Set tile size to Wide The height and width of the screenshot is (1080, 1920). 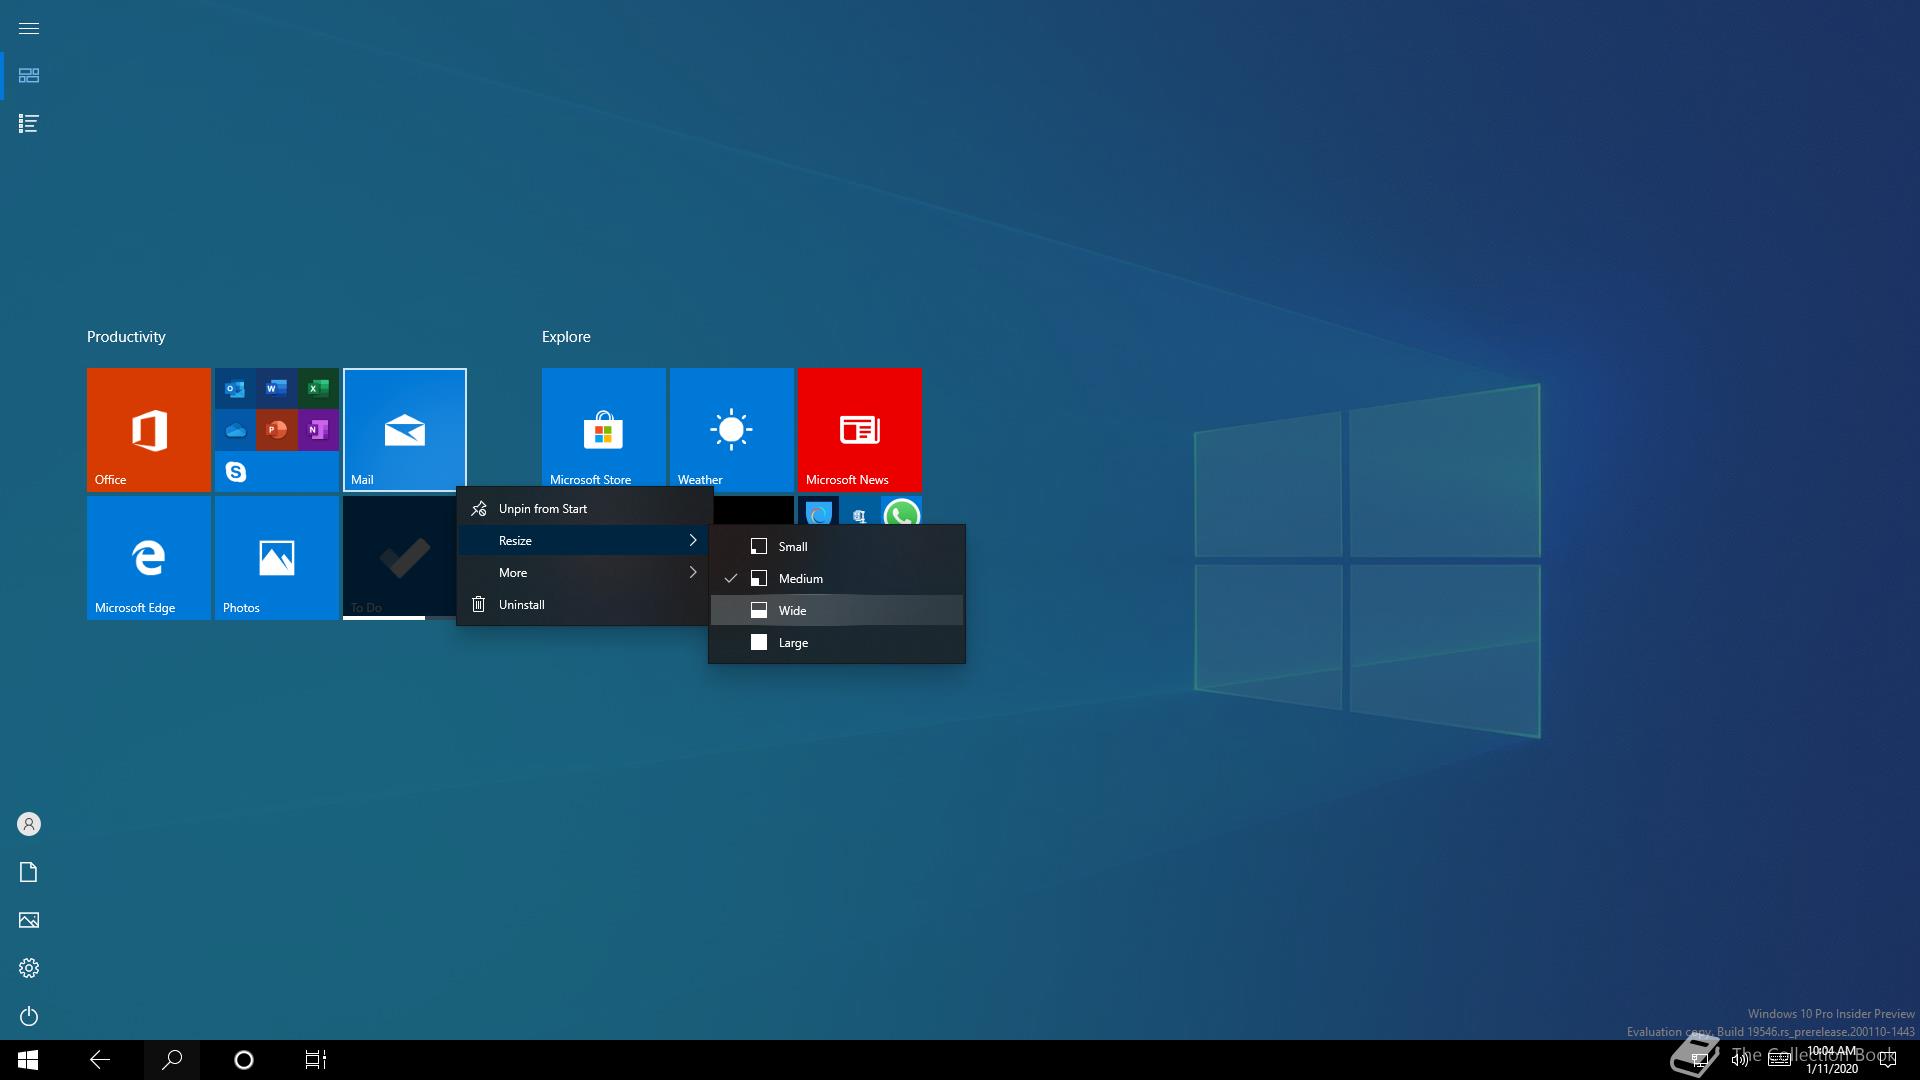(837, 611)
